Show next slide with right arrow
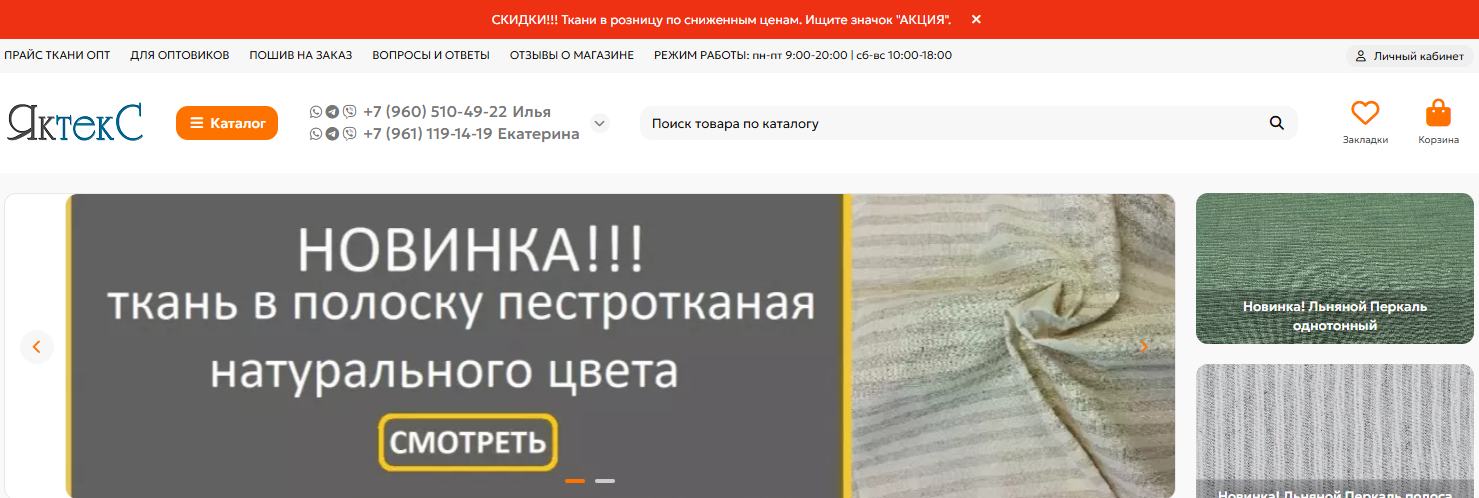The image size is (1479, 498). click(1143, 347)
